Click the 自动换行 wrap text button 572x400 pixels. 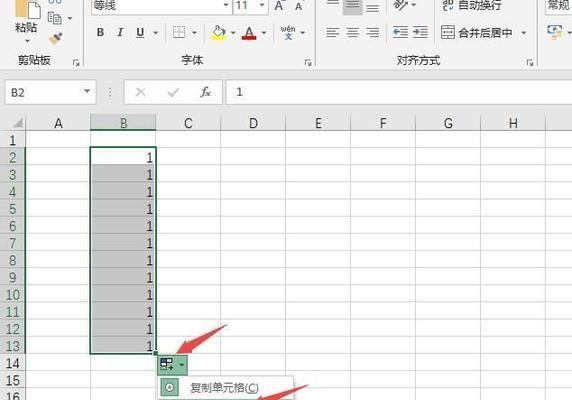[x=472, y=5]
